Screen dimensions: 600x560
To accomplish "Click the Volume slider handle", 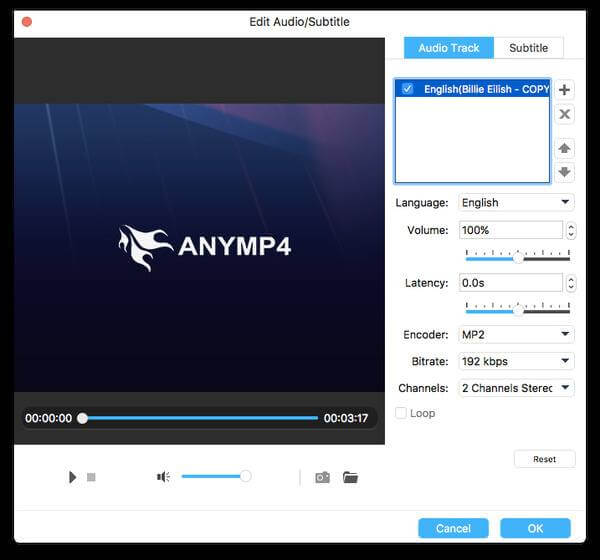I will pyautogui.click(x=518, y=258).
